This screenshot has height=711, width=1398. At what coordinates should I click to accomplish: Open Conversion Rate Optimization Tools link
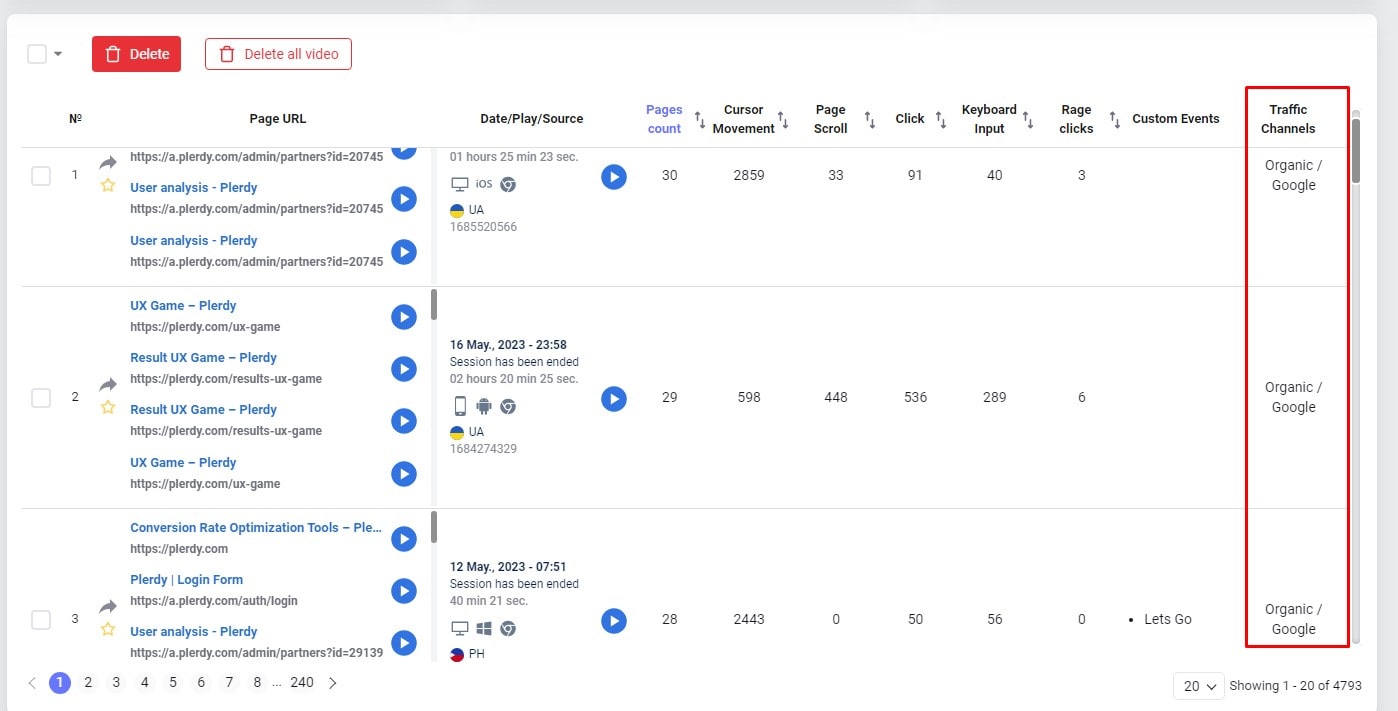256,527
